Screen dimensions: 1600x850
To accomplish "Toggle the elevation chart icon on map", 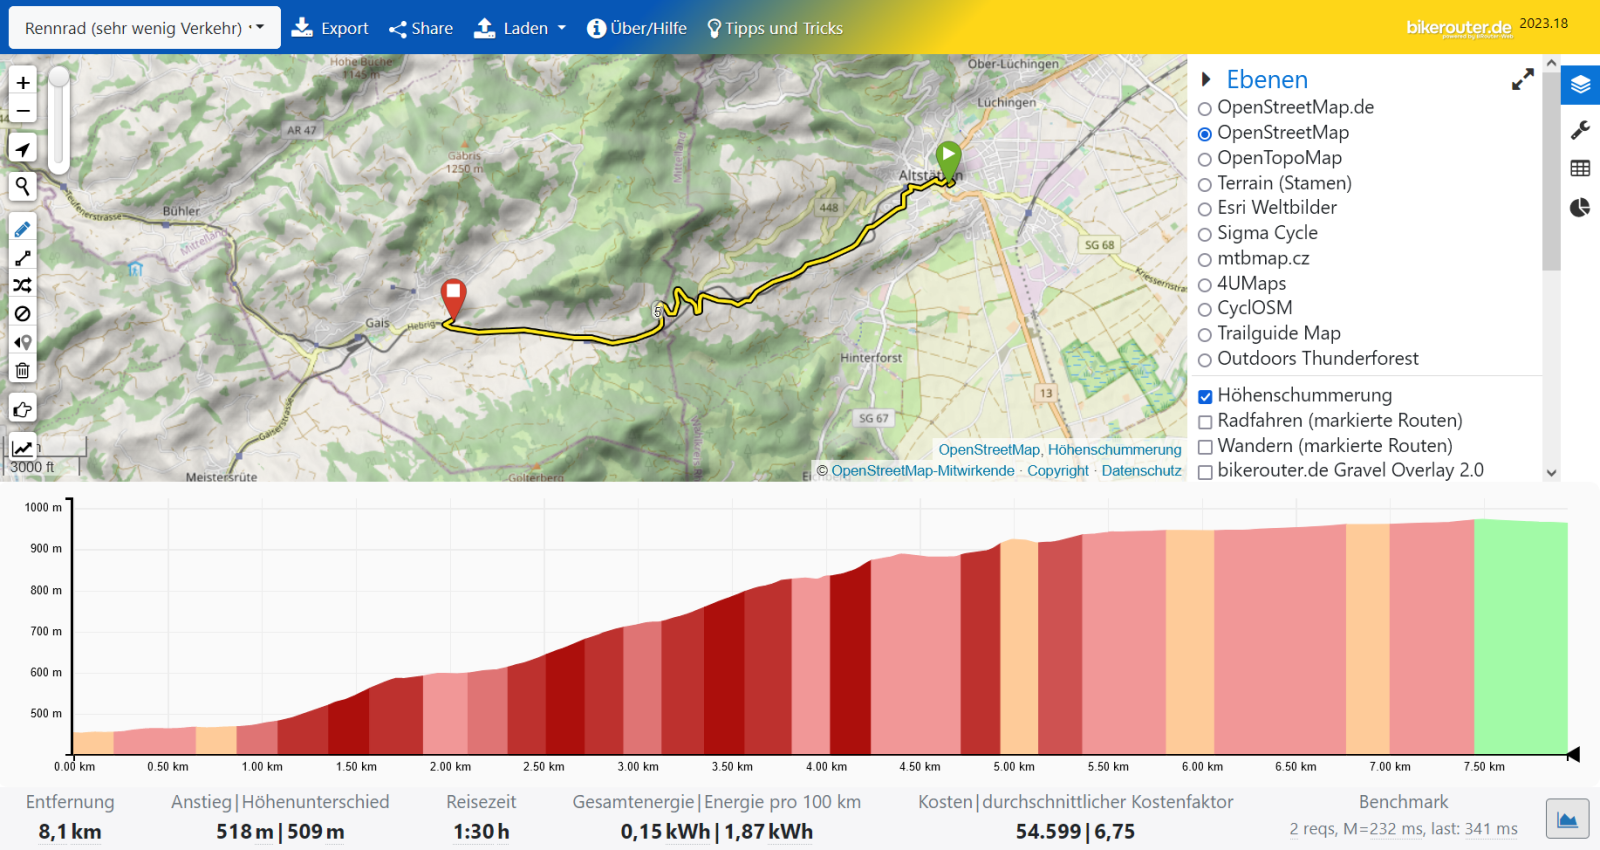I will (x=23, y=447).
